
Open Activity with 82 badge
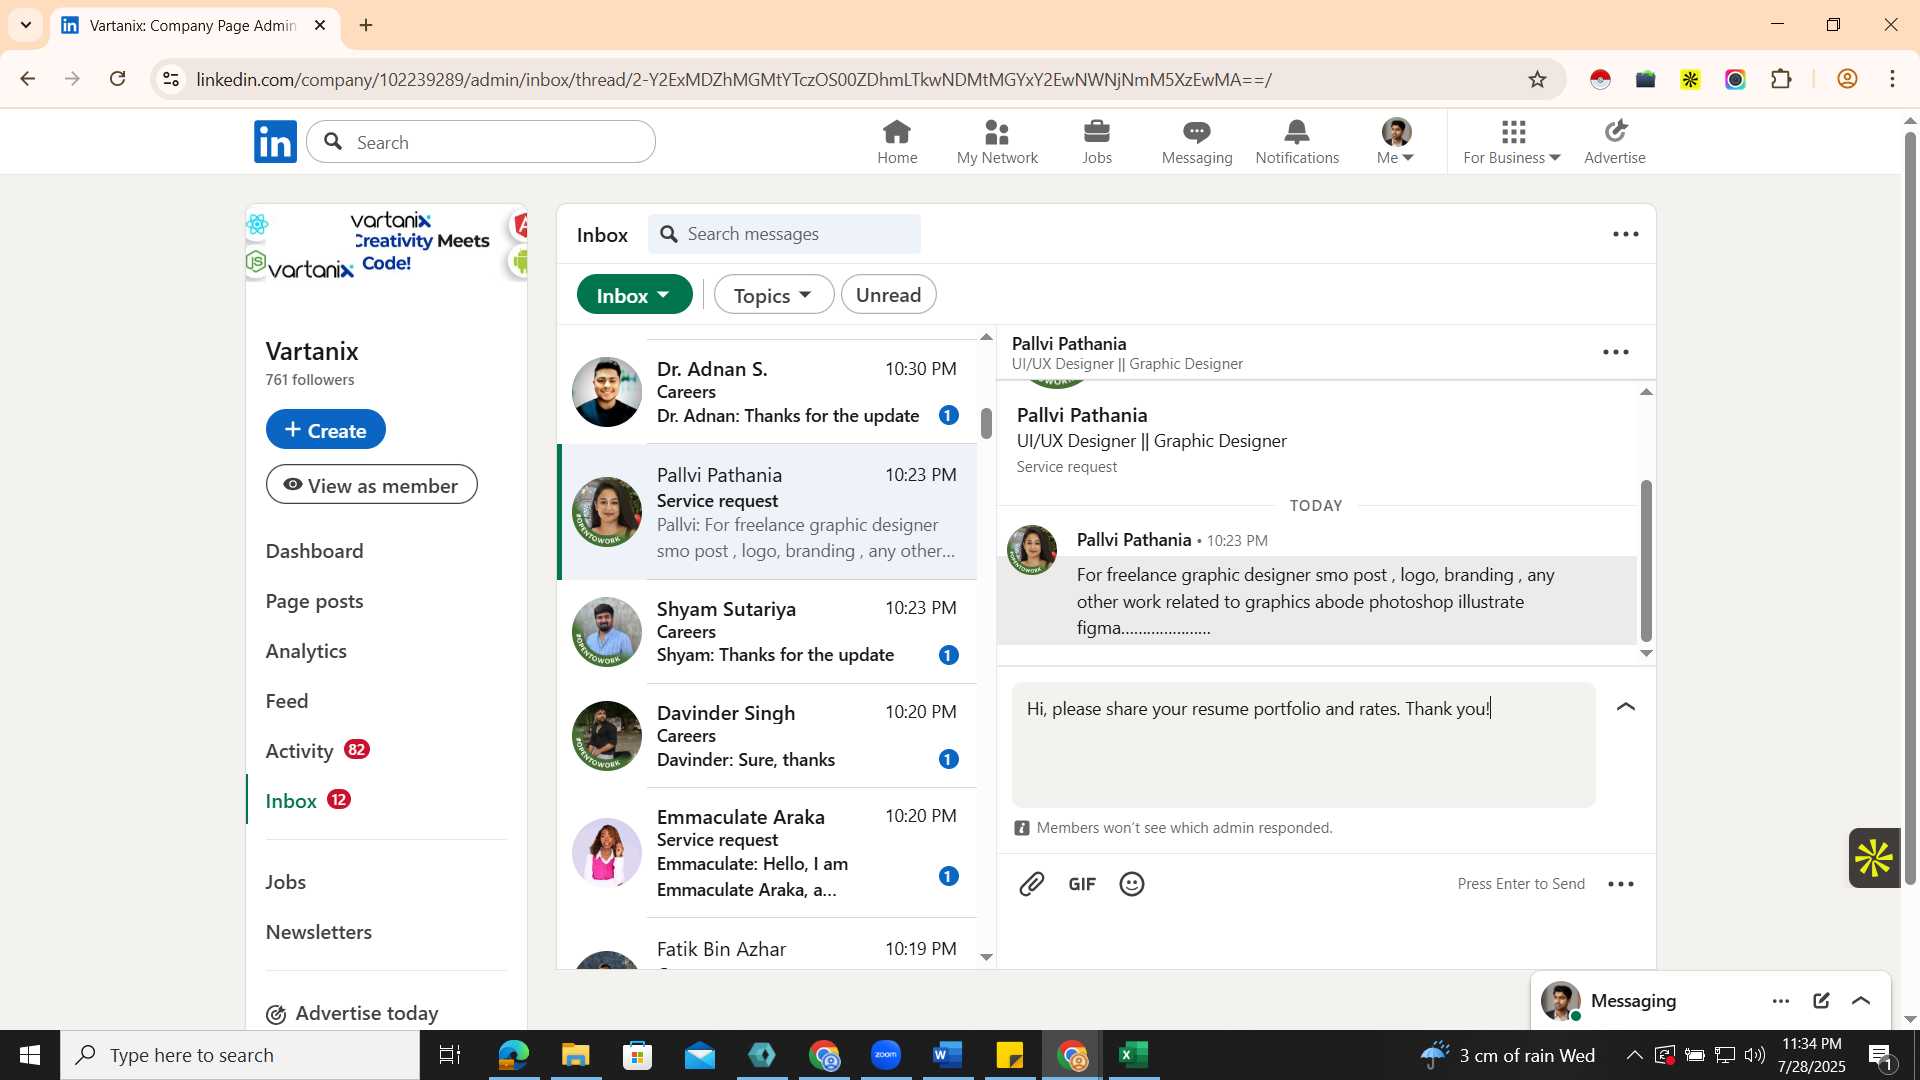(x=317, y=751)
